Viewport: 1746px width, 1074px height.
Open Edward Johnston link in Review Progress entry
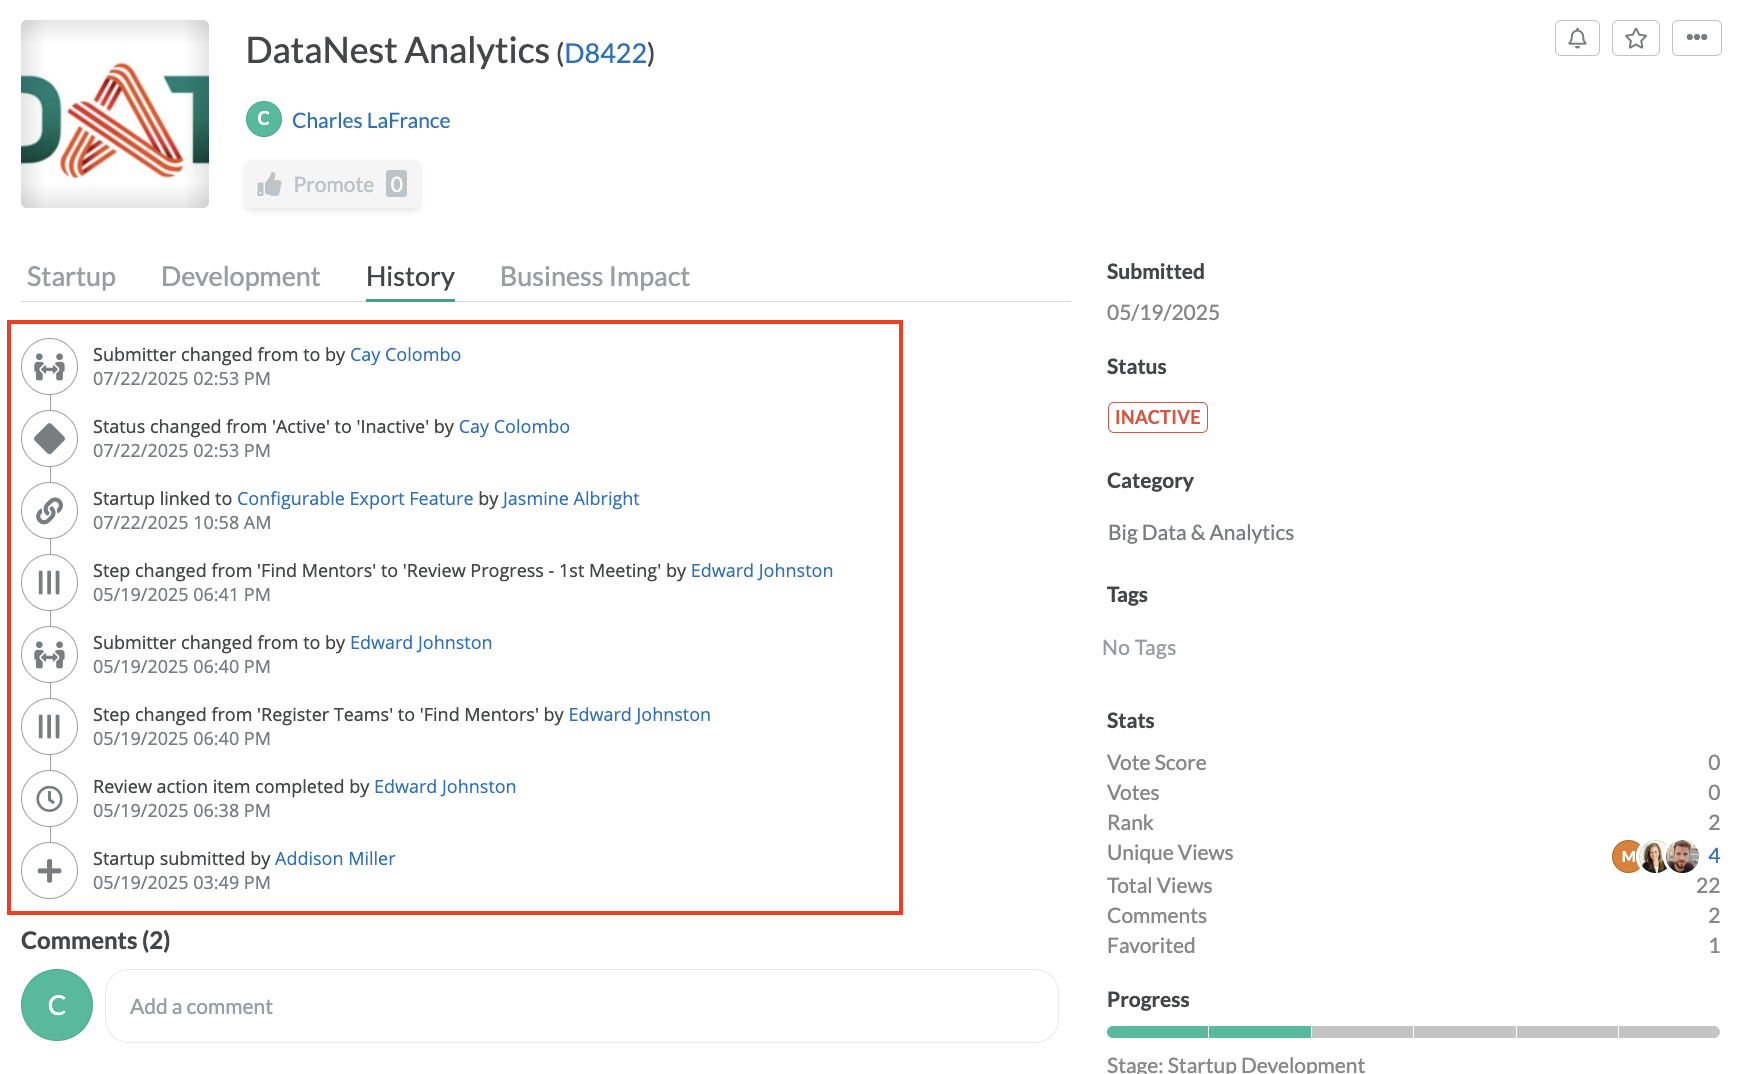point(762,571)
